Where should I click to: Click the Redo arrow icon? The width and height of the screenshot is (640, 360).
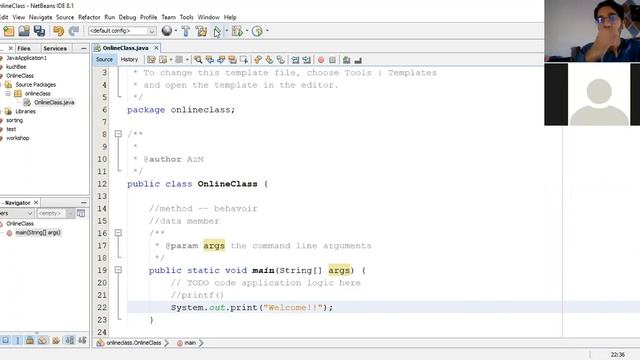74,31
